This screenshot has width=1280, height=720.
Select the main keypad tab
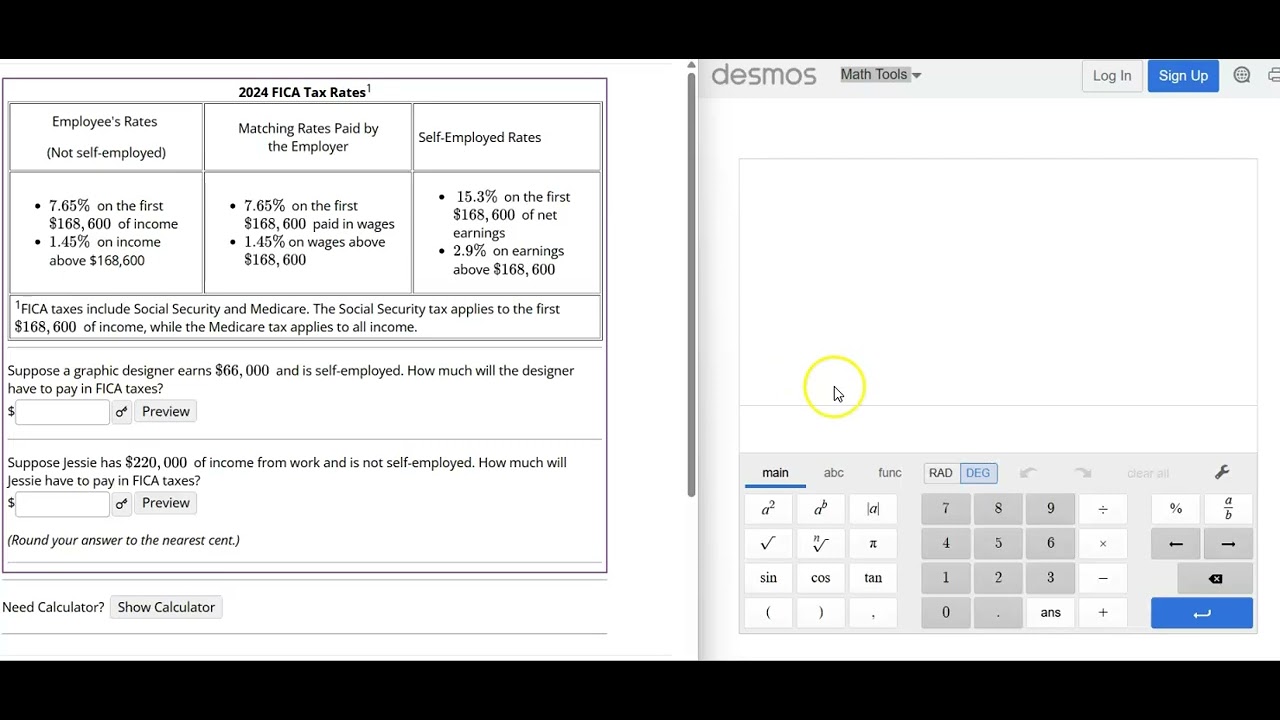click(x=775, y=473)
